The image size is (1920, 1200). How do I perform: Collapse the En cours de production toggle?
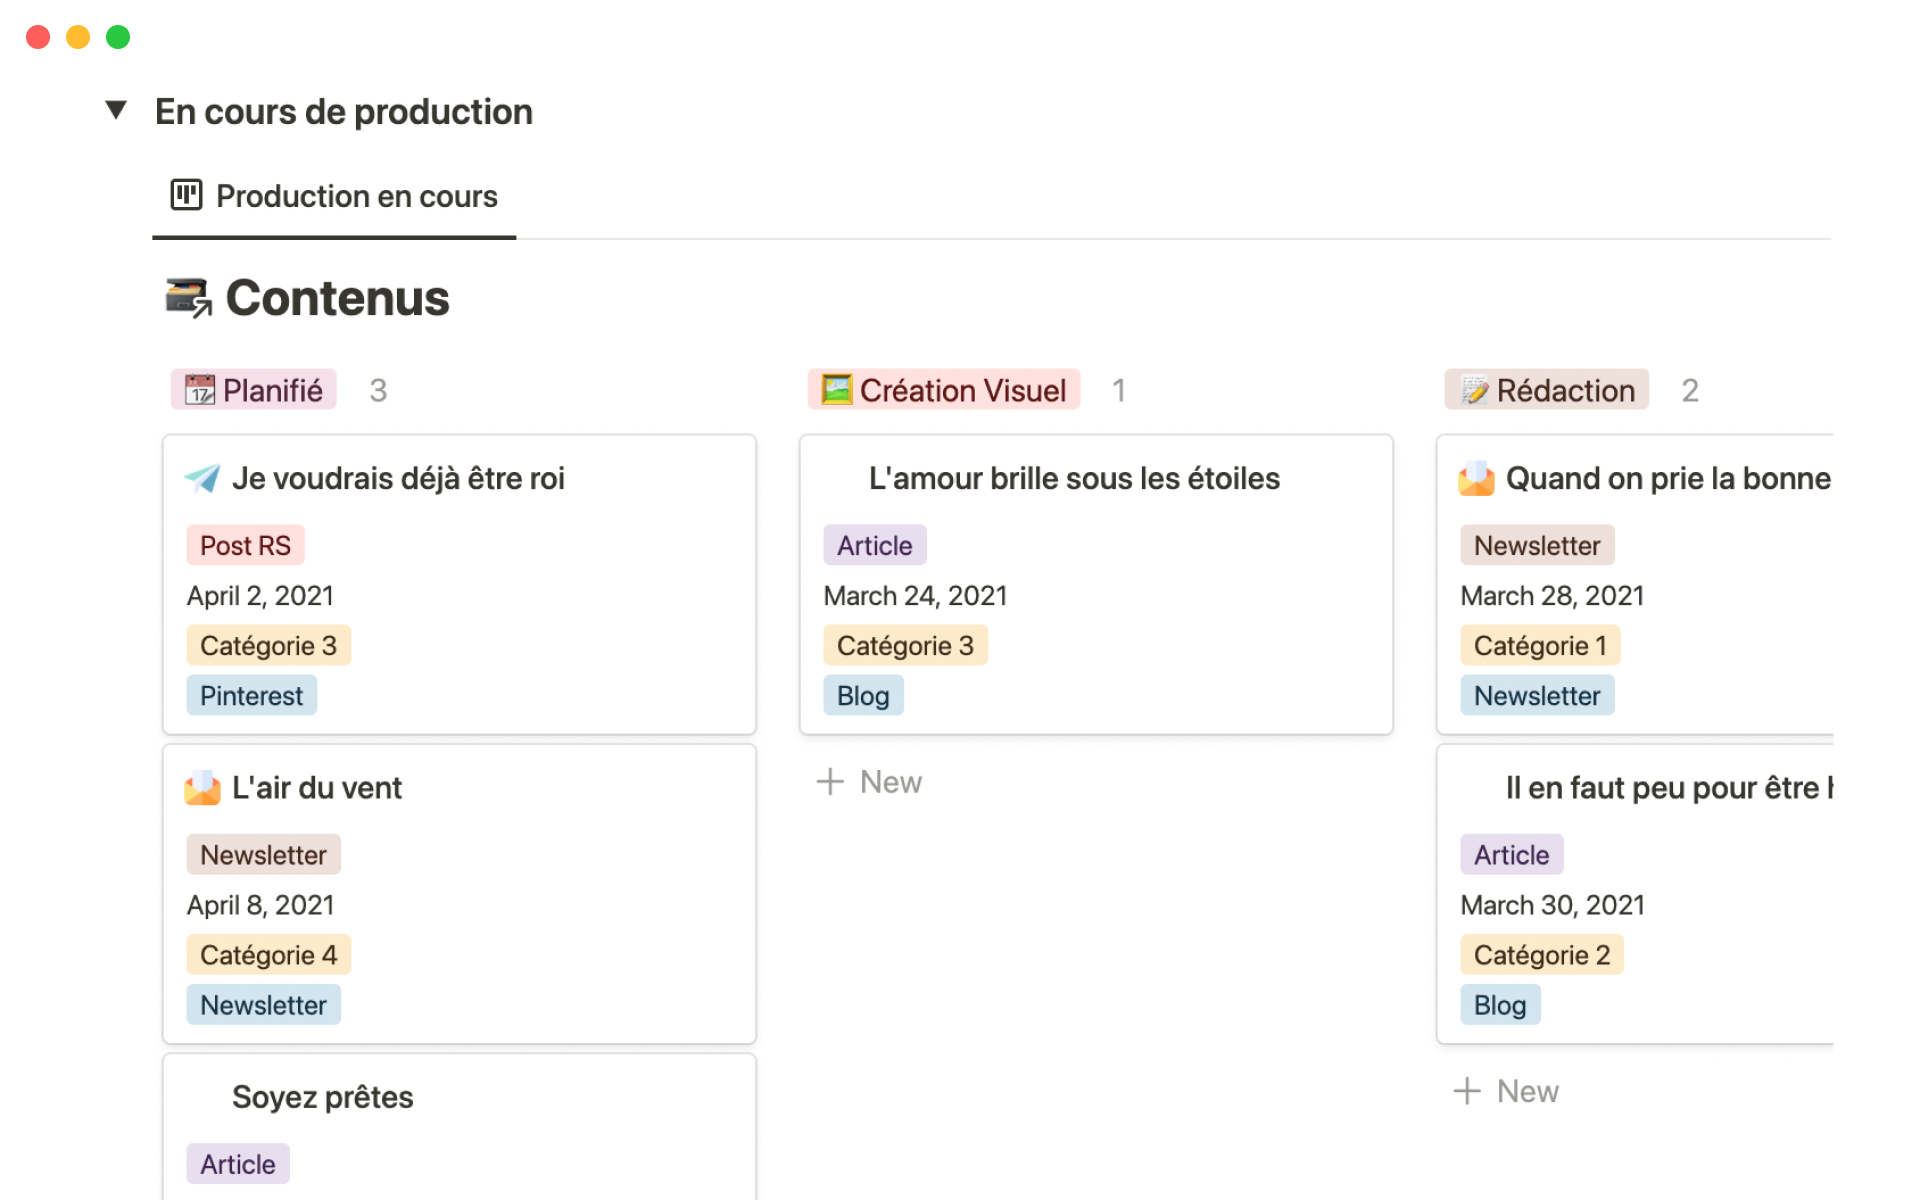tap(116, 110)
